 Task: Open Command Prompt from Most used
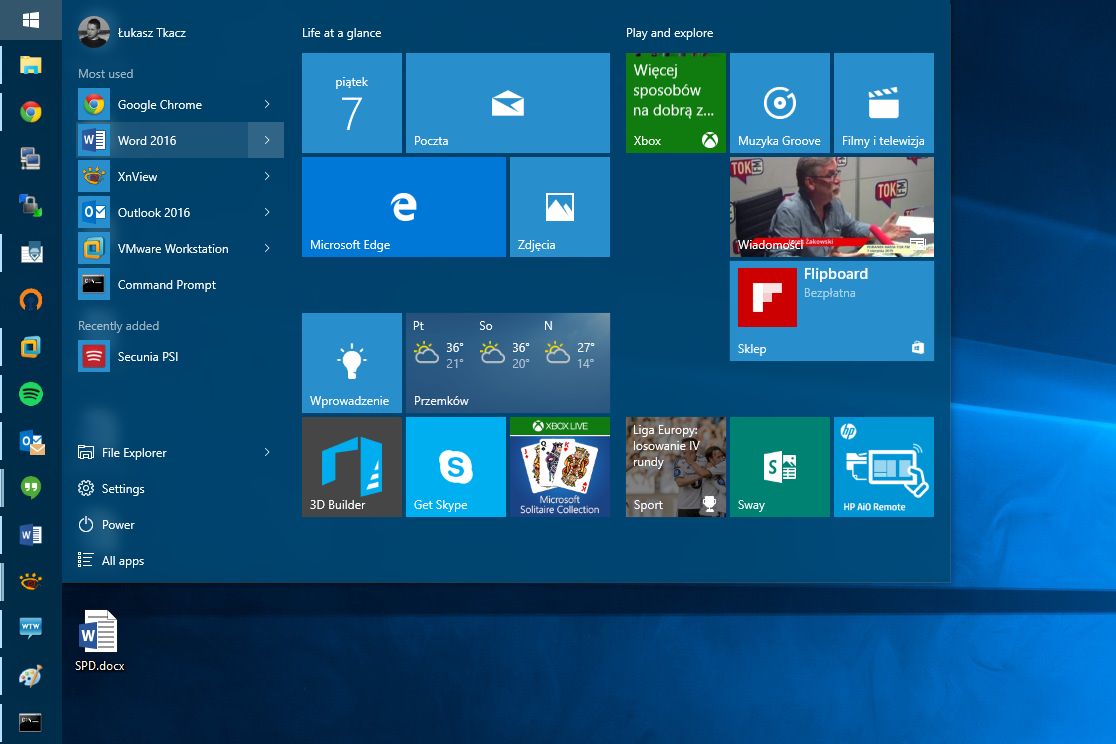point(181,285)
